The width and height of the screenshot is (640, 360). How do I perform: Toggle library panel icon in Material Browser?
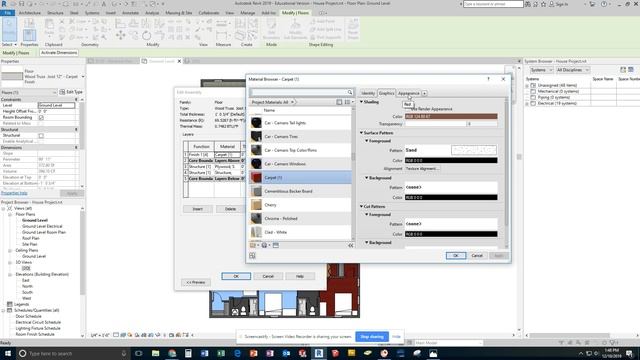pos(339,102)
